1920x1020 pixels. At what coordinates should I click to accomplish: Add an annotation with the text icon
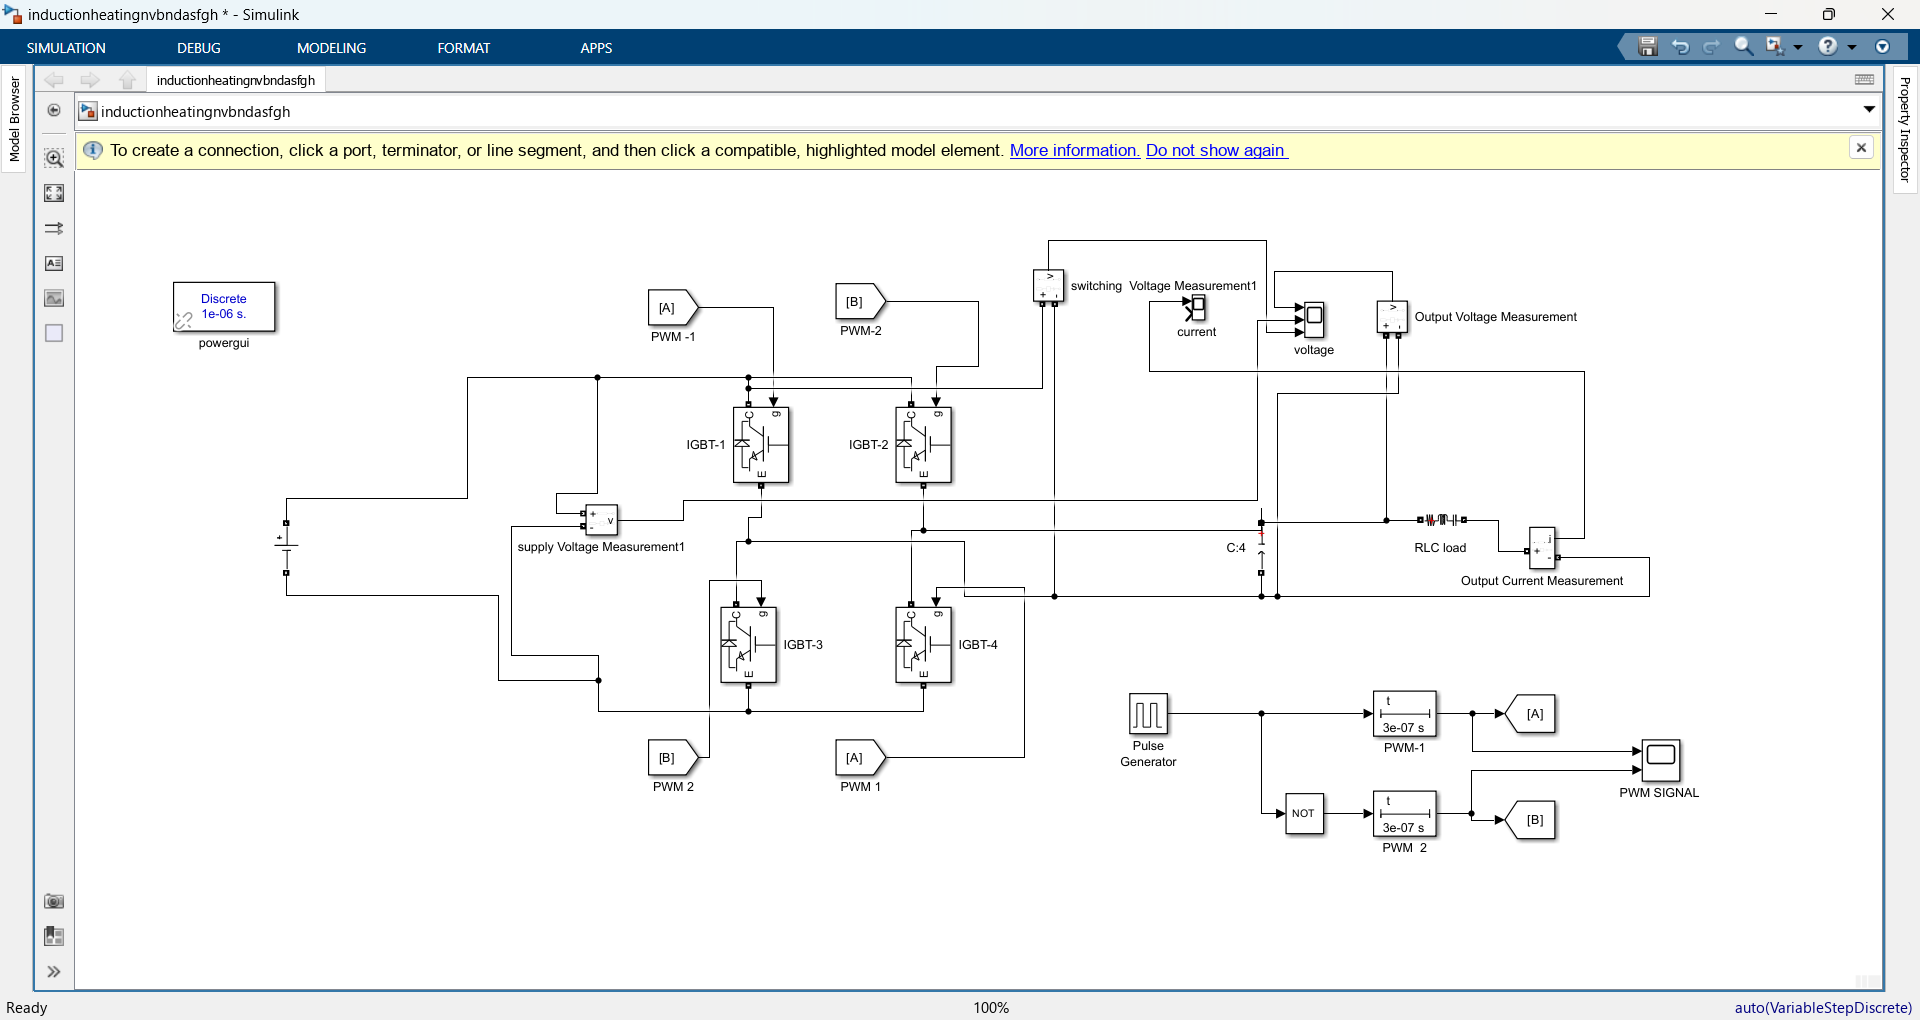point(54,263)
